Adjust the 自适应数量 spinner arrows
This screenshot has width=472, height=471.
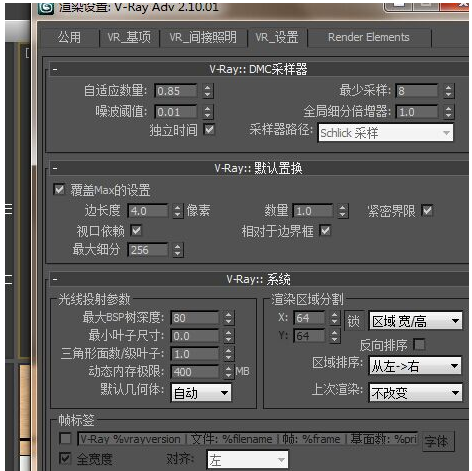pos(208,91)
